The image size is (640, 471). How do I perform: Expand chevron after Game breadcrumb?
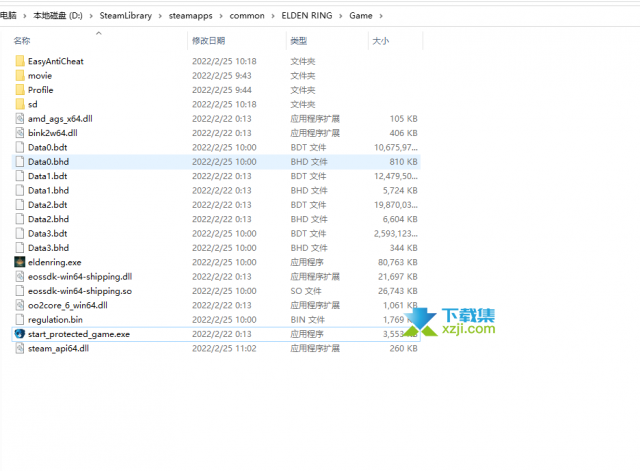click(381, 16)
